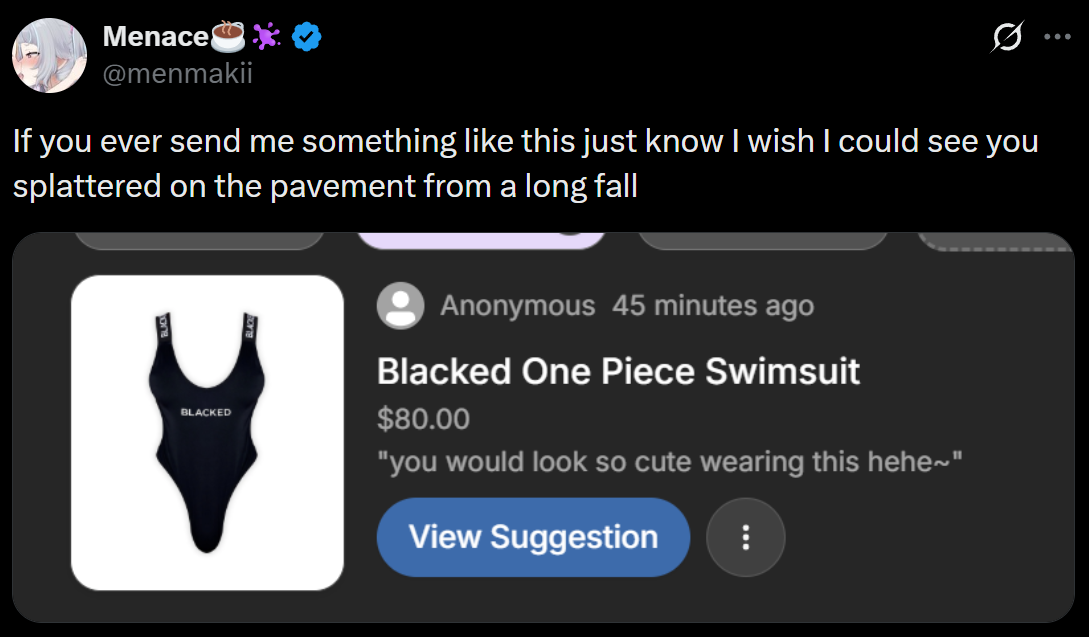1089x637 pixels.
Task: Open the horizontal three-dot more options menu
Action: pos(1057,37)
